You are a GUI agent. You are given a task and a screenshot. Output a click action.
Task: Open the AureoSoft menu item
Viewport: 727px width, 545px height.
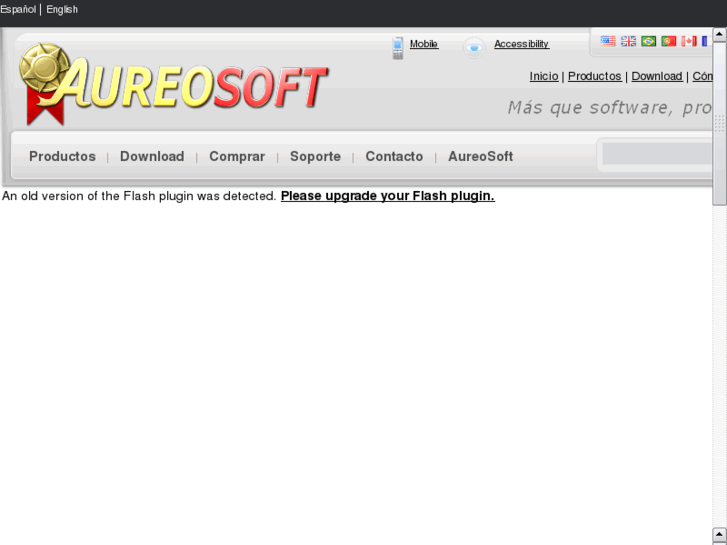point(480,156)
